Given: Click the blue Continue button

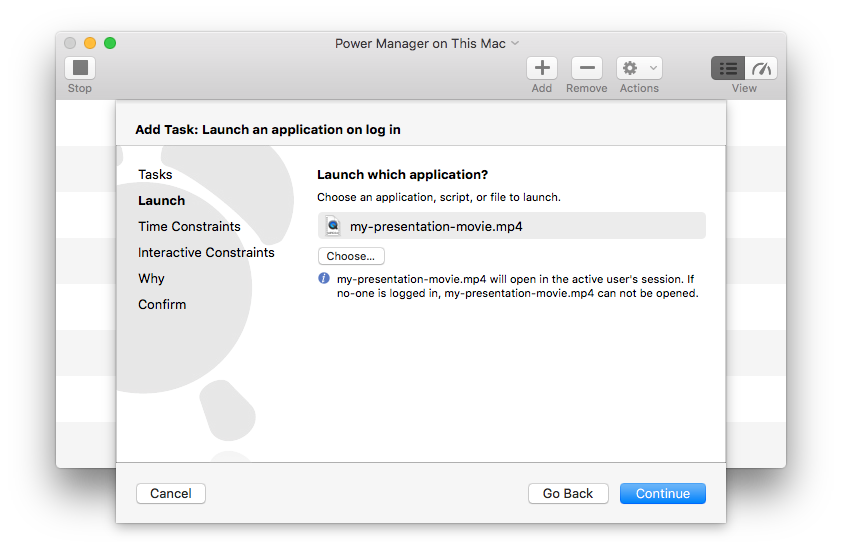Looking at the screenshot, I should pos(662,493).
